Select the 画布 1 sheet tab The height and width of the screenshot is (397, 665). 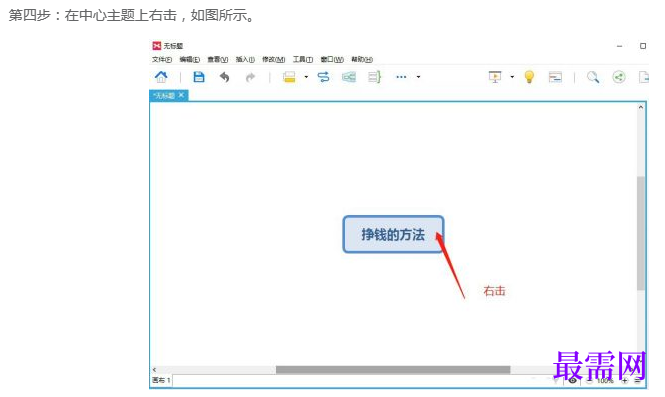tap(161, 380)
